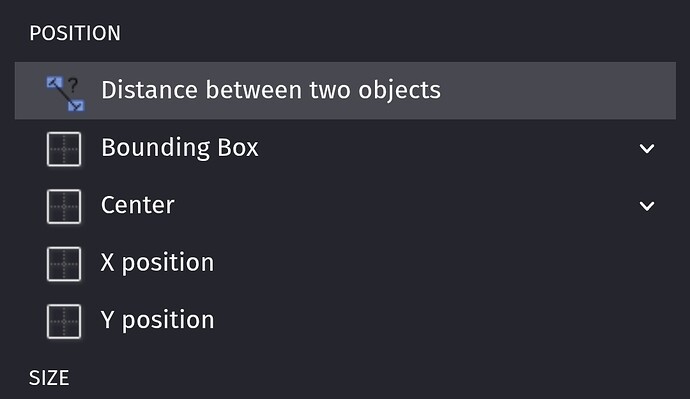Click the POSITION section header
The width and height of the screenshot is (690, 399).
pyautogui.click(x=75, y=33)
